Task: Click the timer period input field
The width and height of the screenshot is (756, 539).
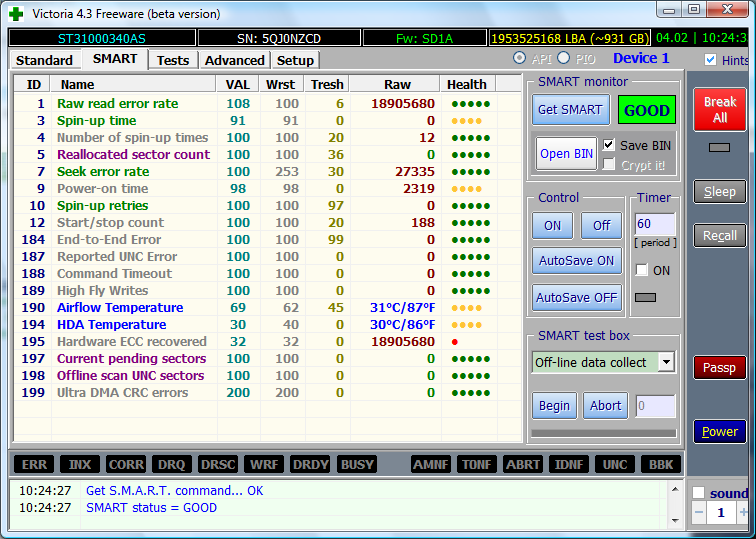Action: click(x=655, y=224)
